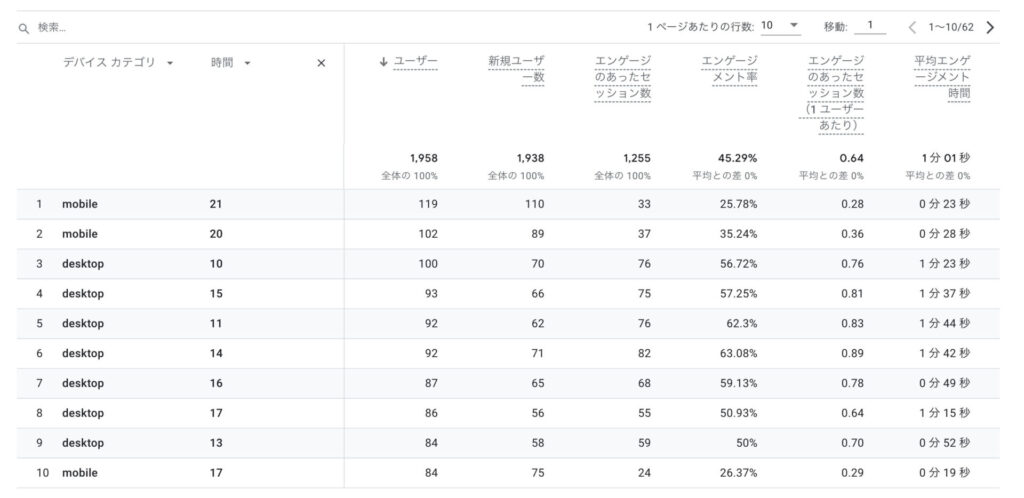Sort by 新規ユーザー数 column header

[x=516, y=70]
